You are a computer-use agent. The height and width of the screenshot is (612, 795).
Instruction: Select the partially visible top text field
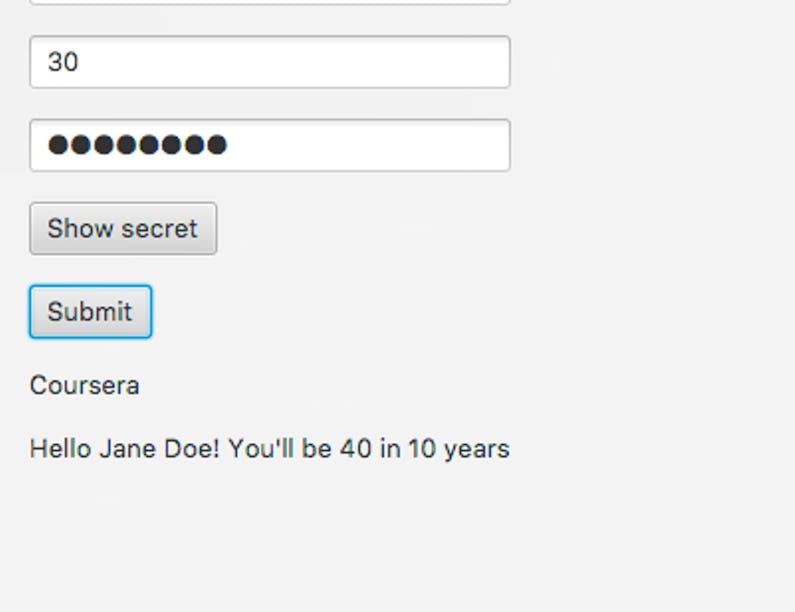(x=270, y=2)
